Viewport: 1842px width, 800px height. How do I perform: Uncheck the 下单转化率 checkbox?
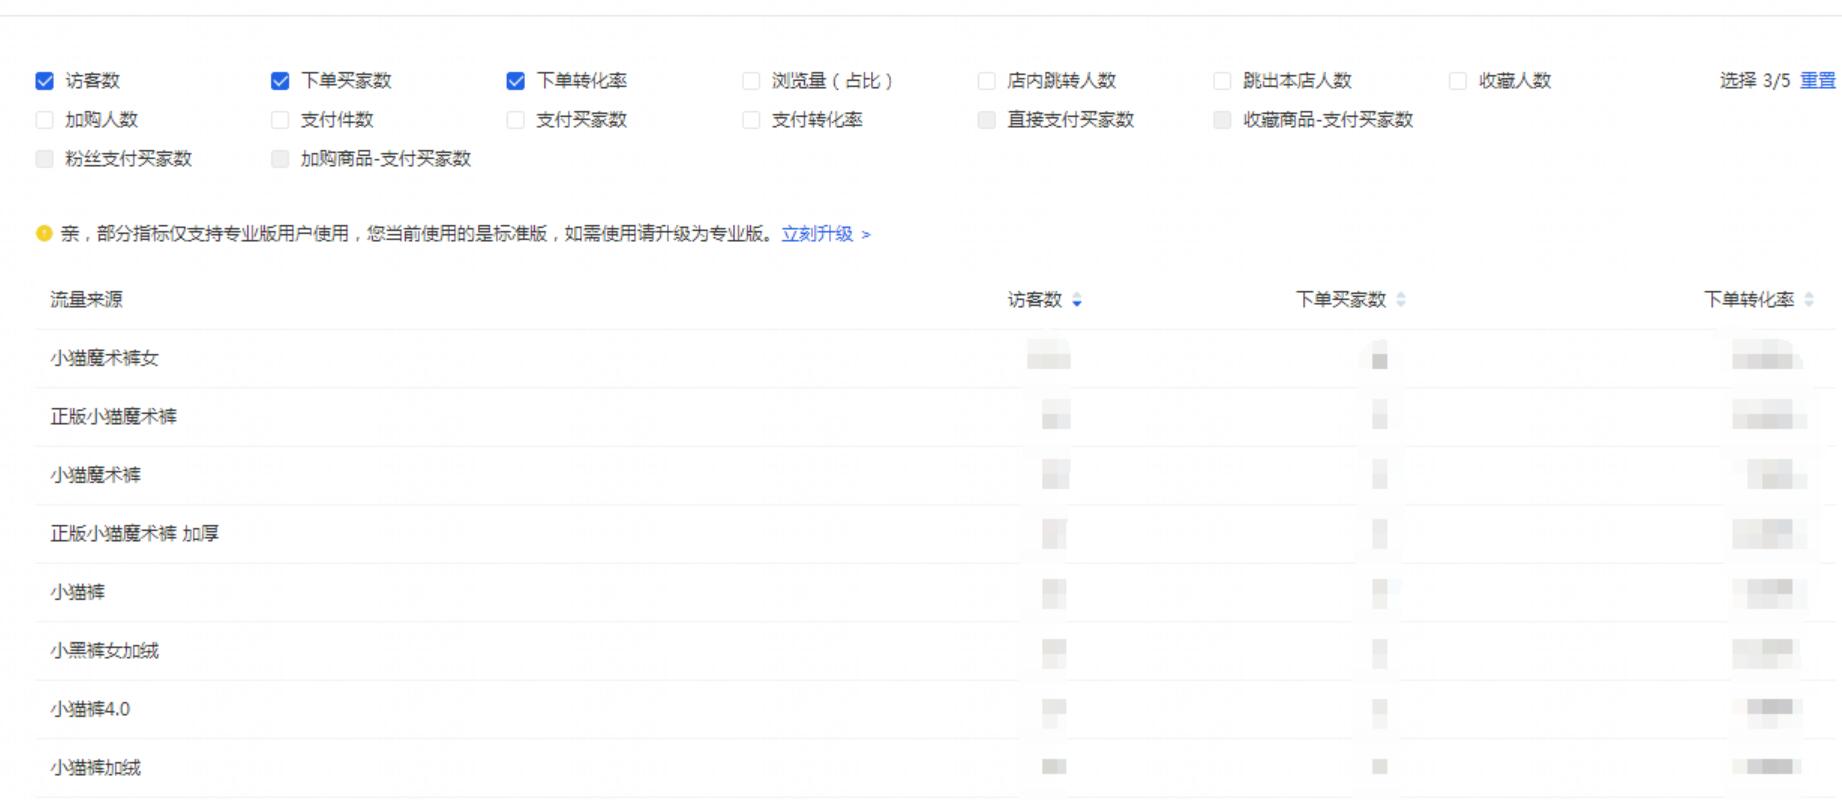516,81
